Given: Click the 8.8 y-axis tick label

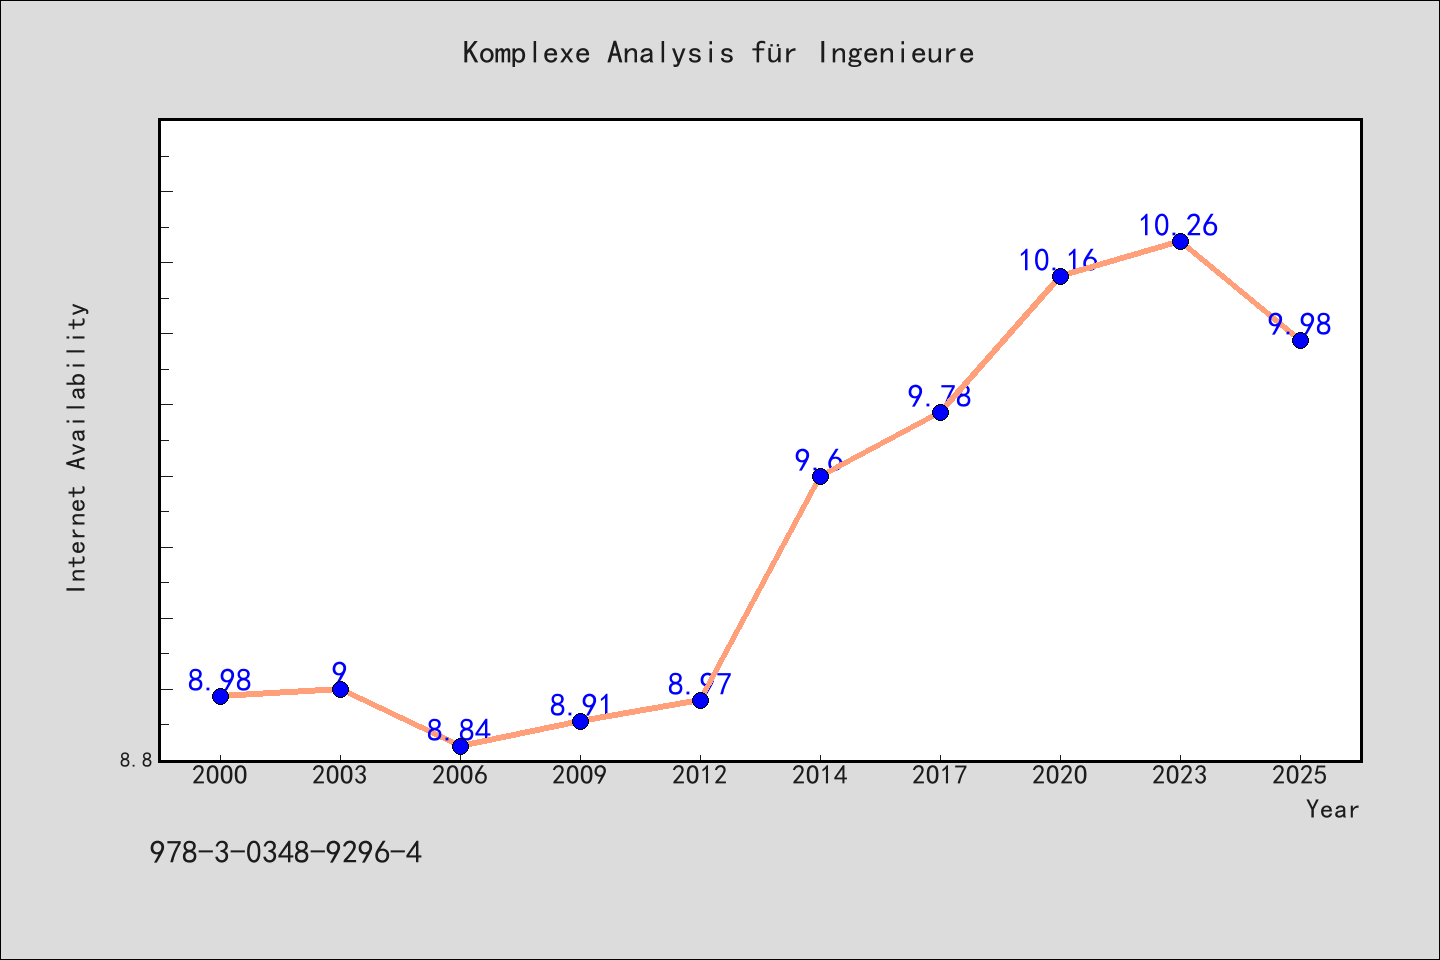Looking at the screenshot, I should point(137,760).
